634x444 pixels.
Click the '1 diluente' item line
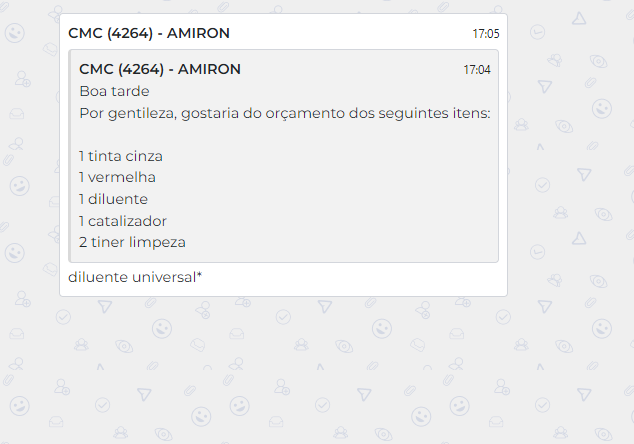click(x=113, y=199)
